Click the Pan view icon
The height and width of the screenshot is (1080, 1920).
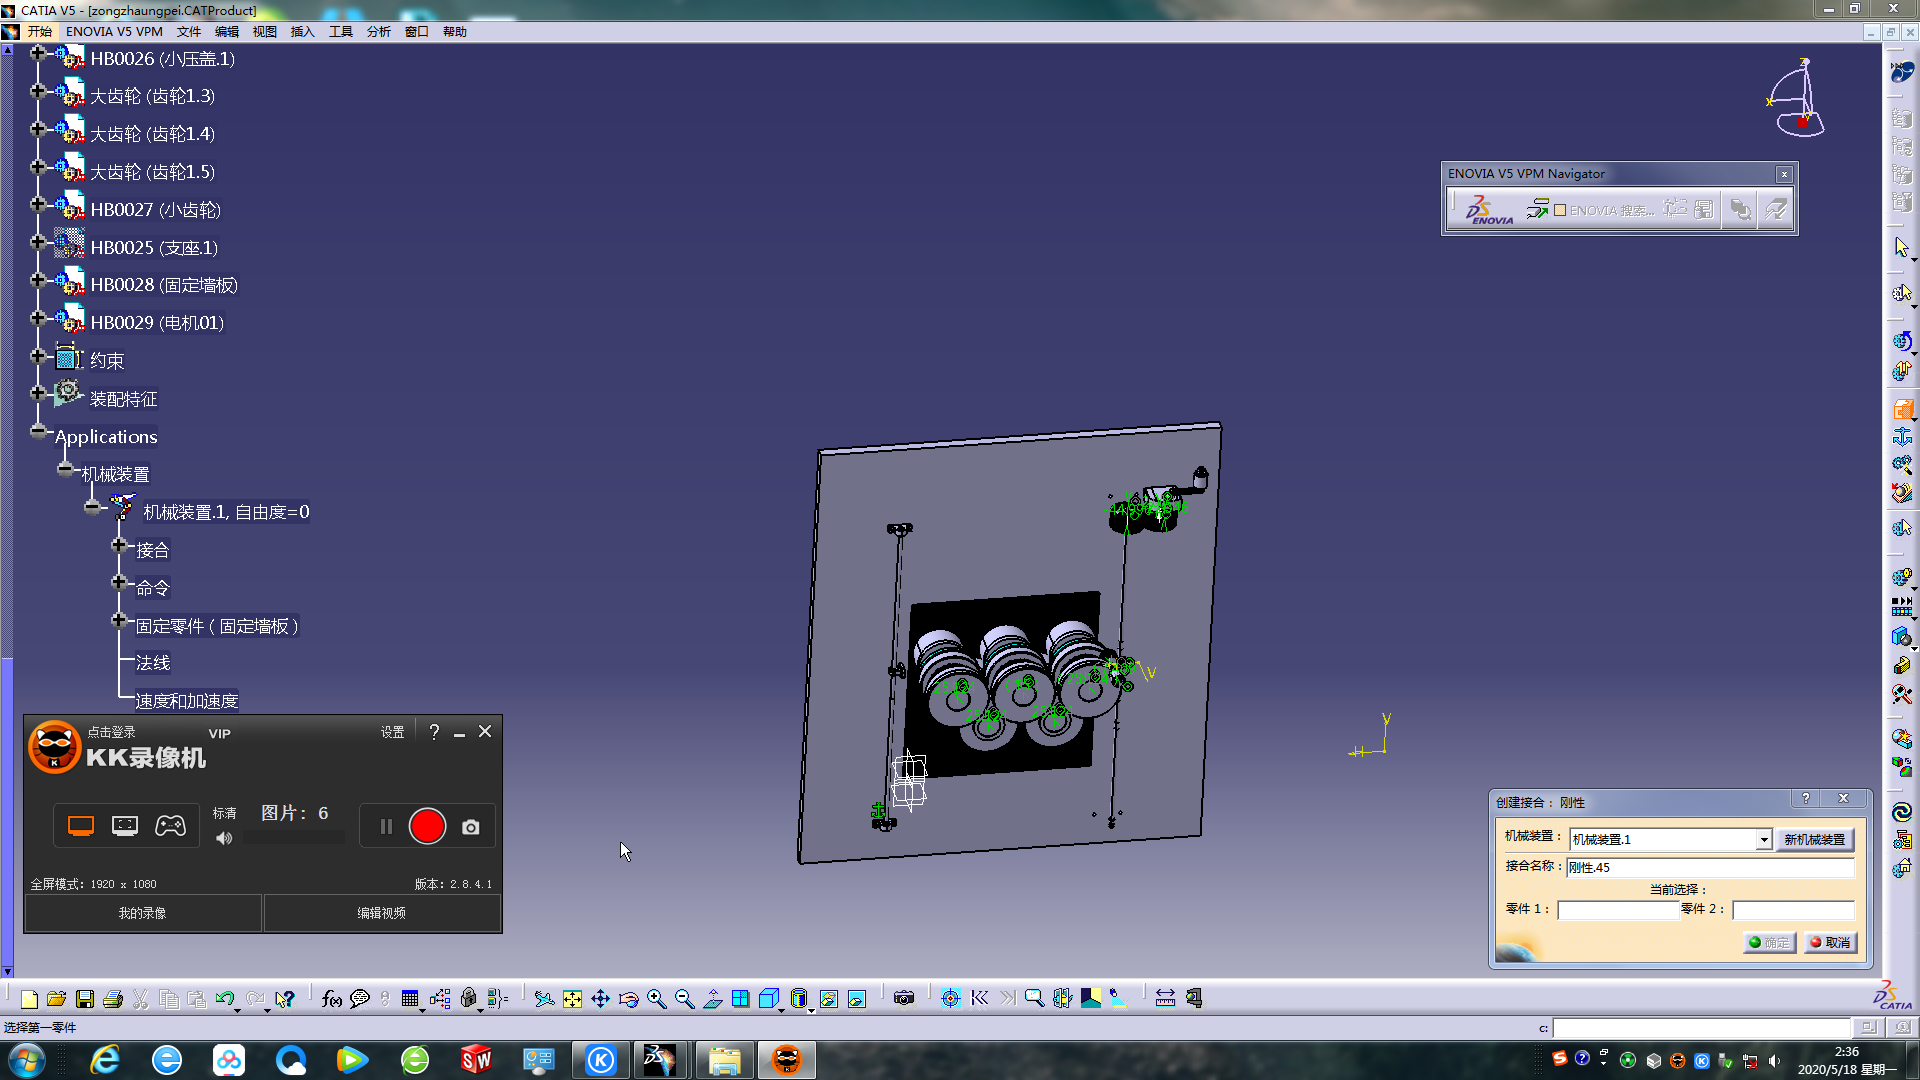pos(600,998)
